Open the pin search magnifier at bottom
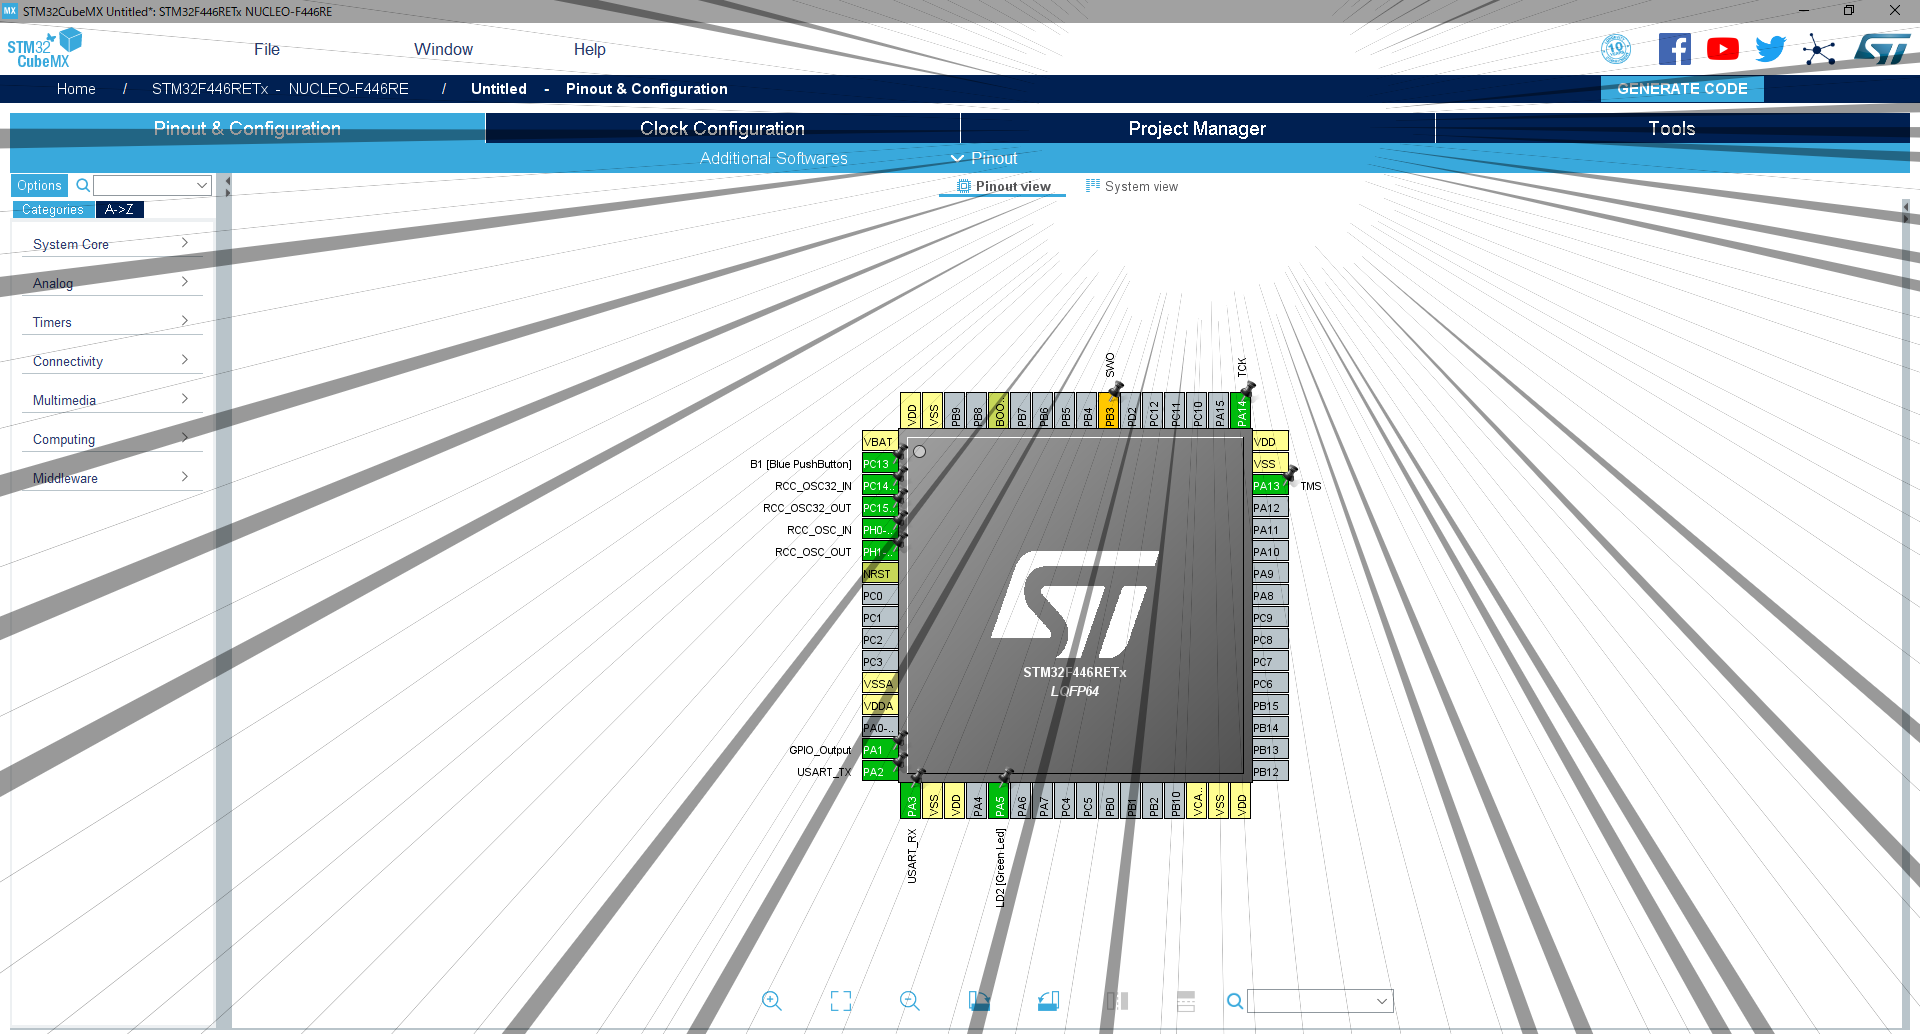The height and width of the screenshot is (1034, 1920). (1234, 1000)
